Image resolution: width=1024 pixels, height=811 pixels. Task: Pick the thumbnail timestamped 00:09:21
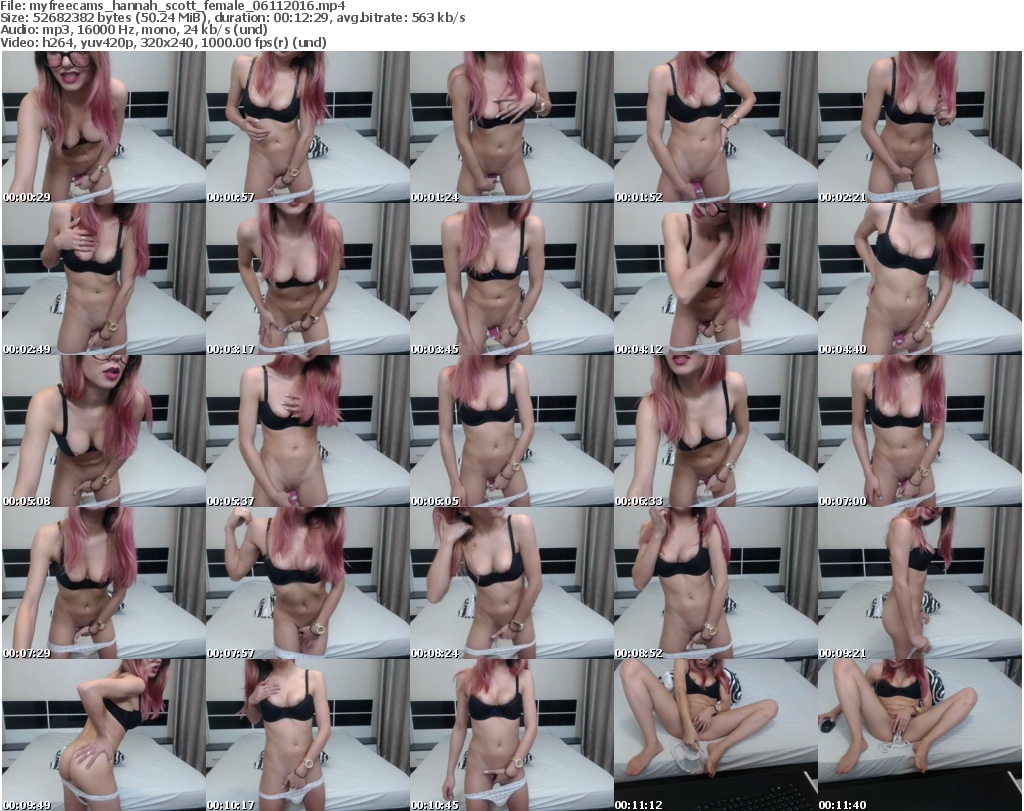point(919,583)
